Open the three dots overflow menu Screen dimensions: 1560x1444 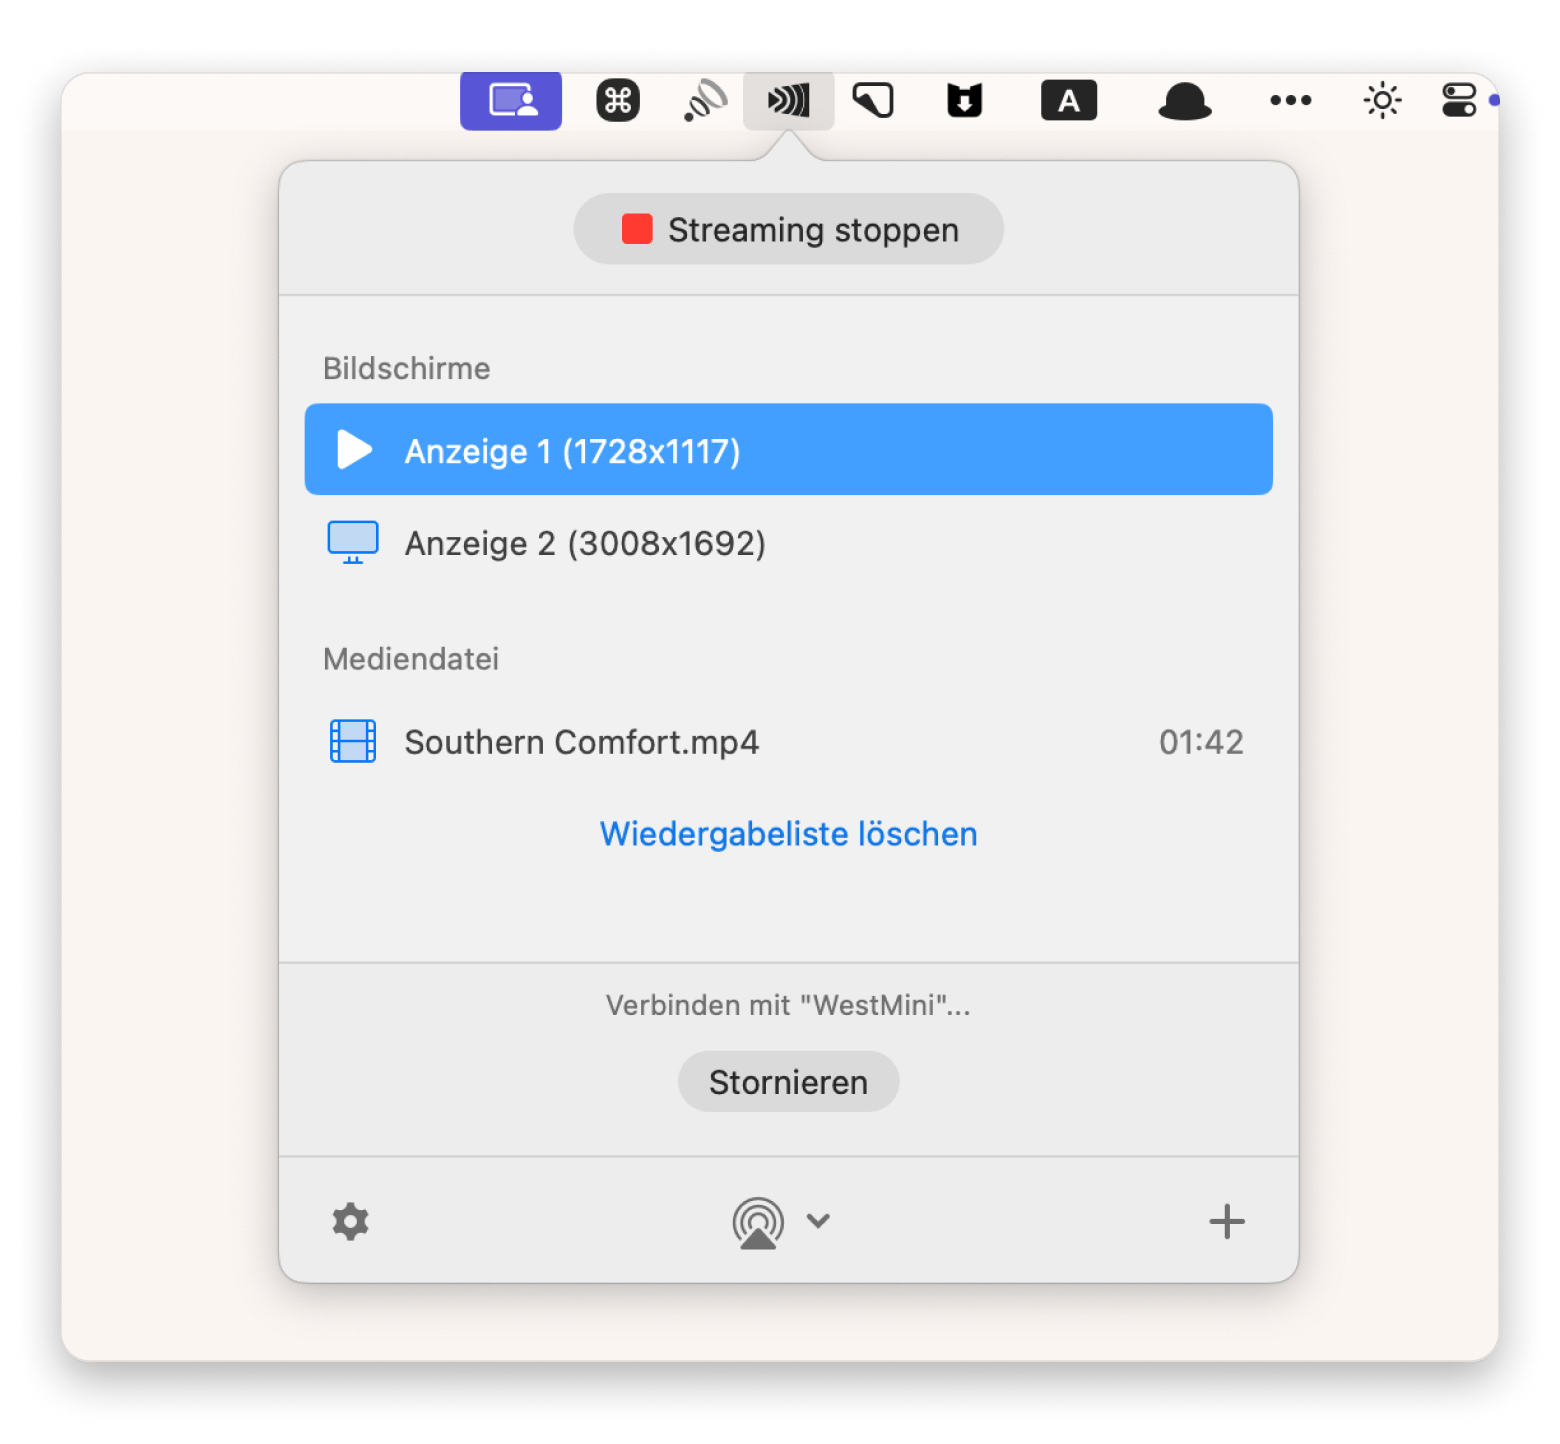[x=1290, y=101]
